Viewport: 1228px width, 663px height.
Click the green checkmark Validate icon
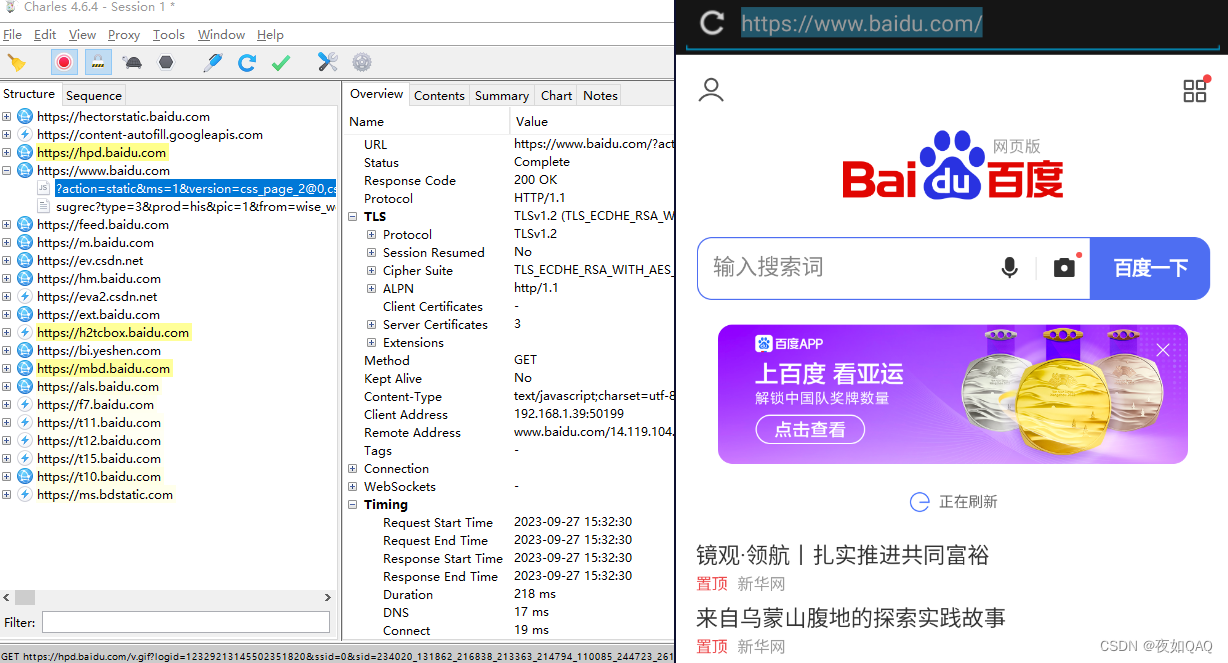[x=281, y=62]
